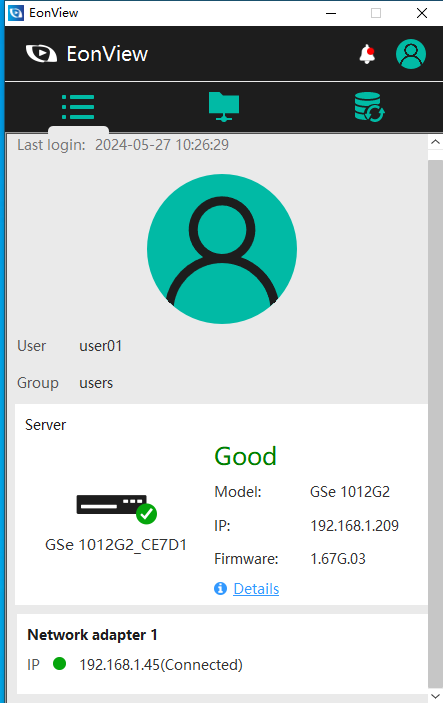The image size is (443, 703).
Task: Click the green checkmark status badge
Action: click(x=147, y=514)
